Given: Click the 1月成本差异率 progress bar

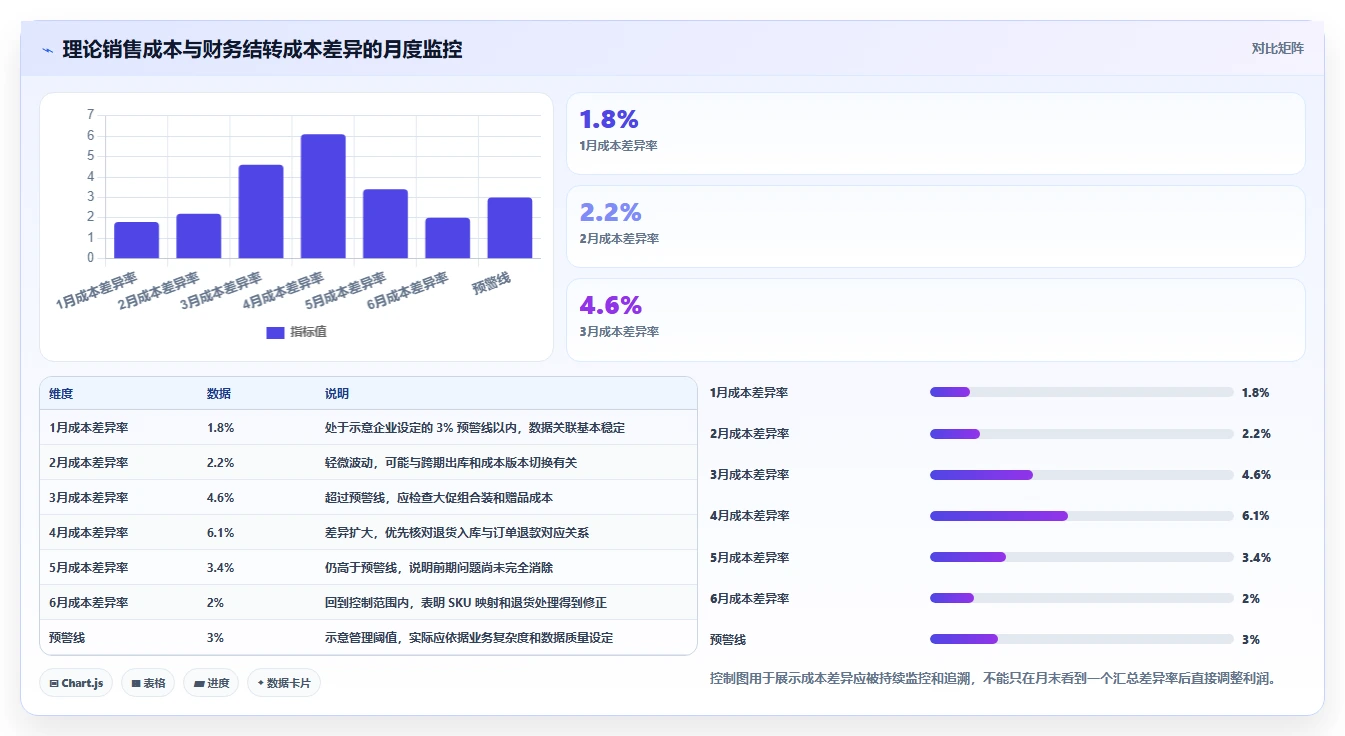Looking at the screenshot, I should tap(1082, 392).
